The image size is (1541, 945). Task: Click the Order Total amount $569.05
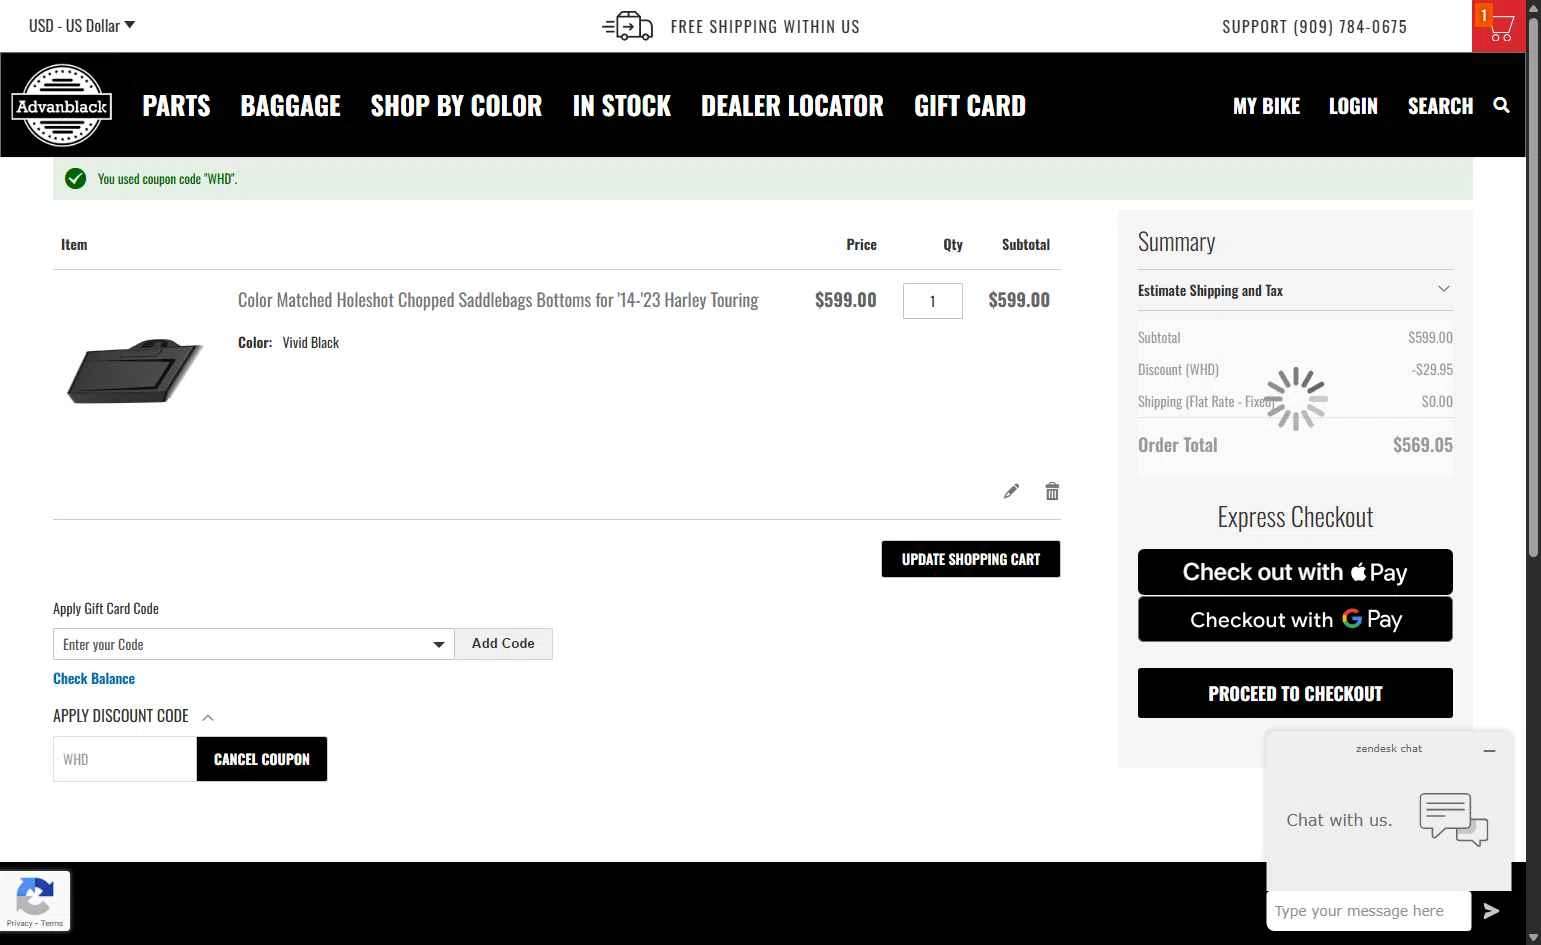coord(1422,445)
